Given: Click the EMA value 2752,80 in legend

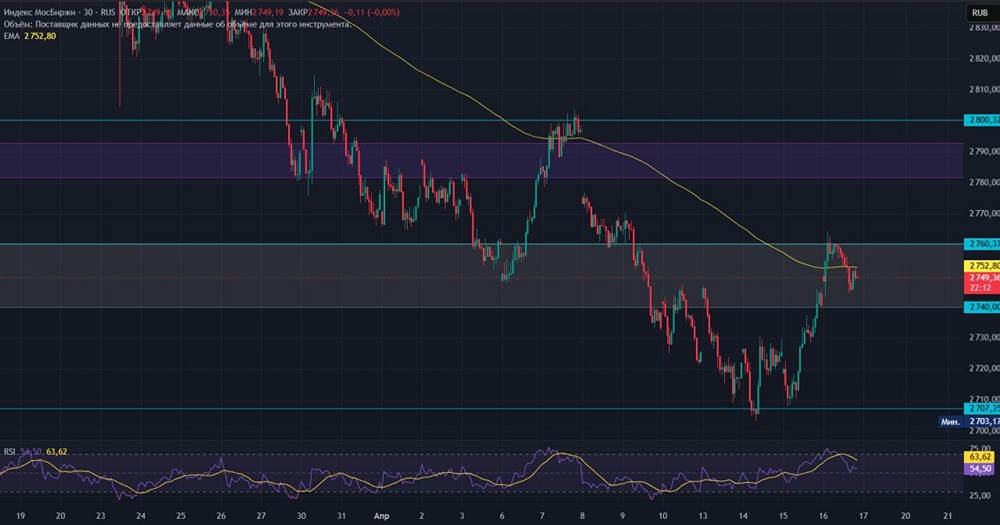Looking at the screenshot, I should (x=40, y=36).
